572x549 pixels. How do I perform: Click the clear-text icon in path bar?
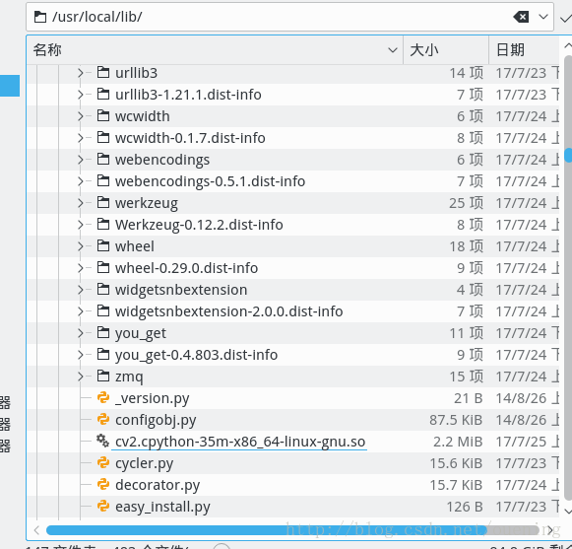[521, 17]
